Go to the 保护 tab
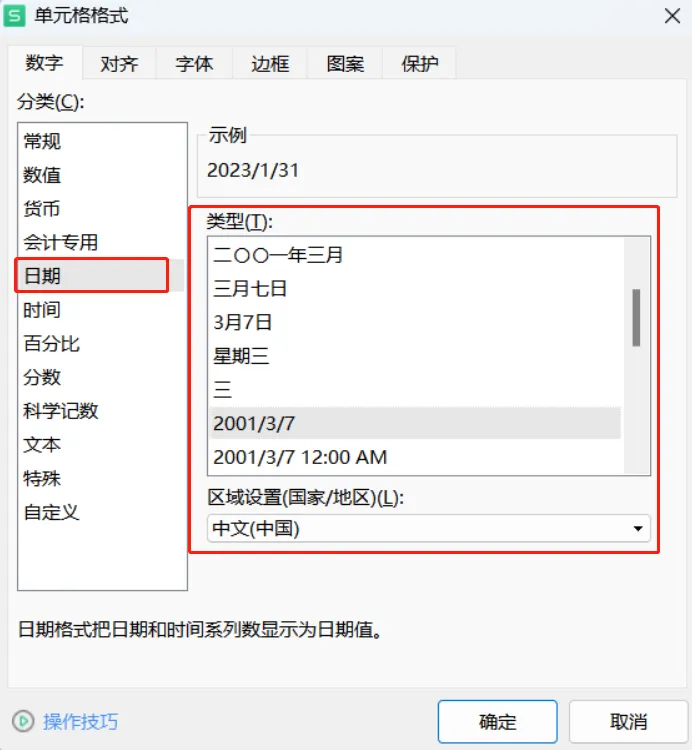692x750 pixels. point(419,63)
